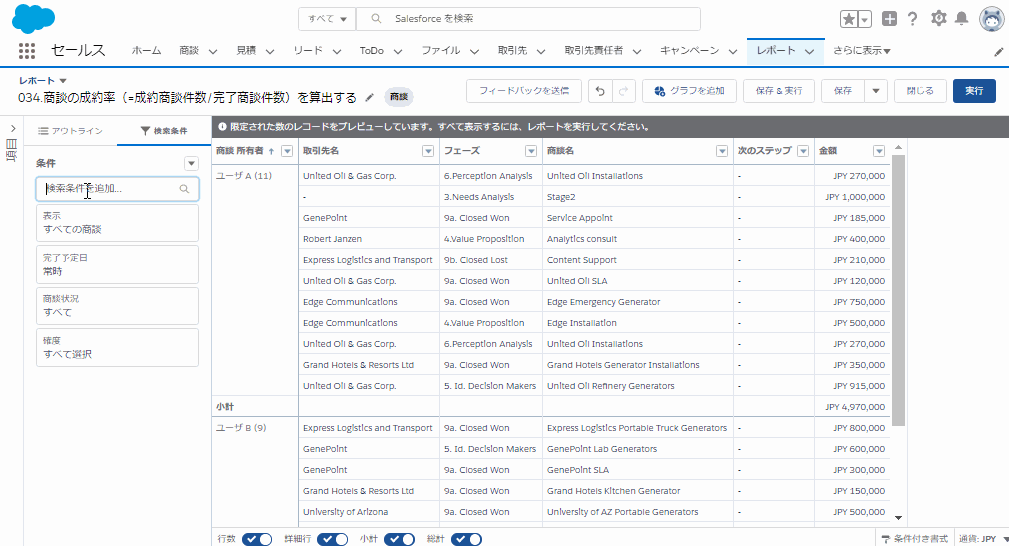Click the Salesforce cloud logo
The image size is (1009, 546).
(33, 19)
